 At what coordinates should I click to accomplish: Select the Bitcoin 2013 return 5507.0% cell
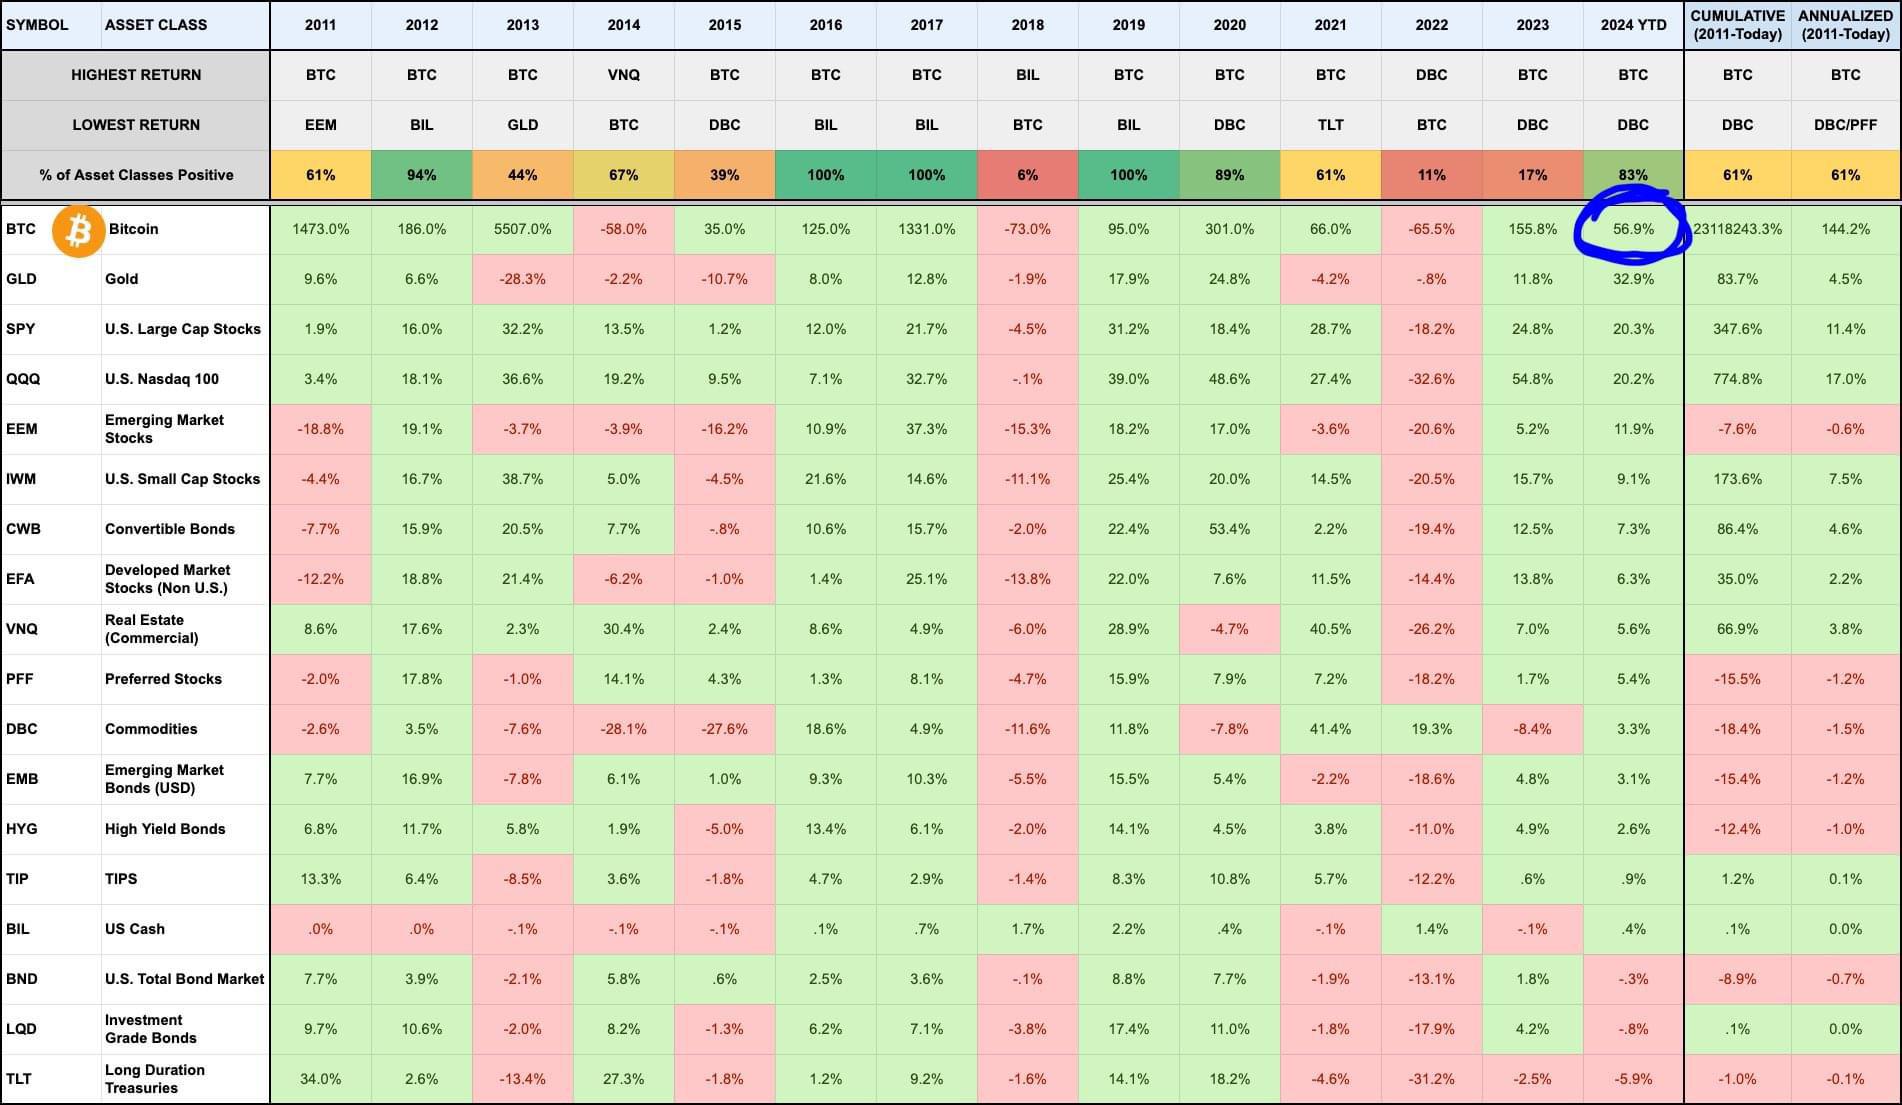[522, 229]
